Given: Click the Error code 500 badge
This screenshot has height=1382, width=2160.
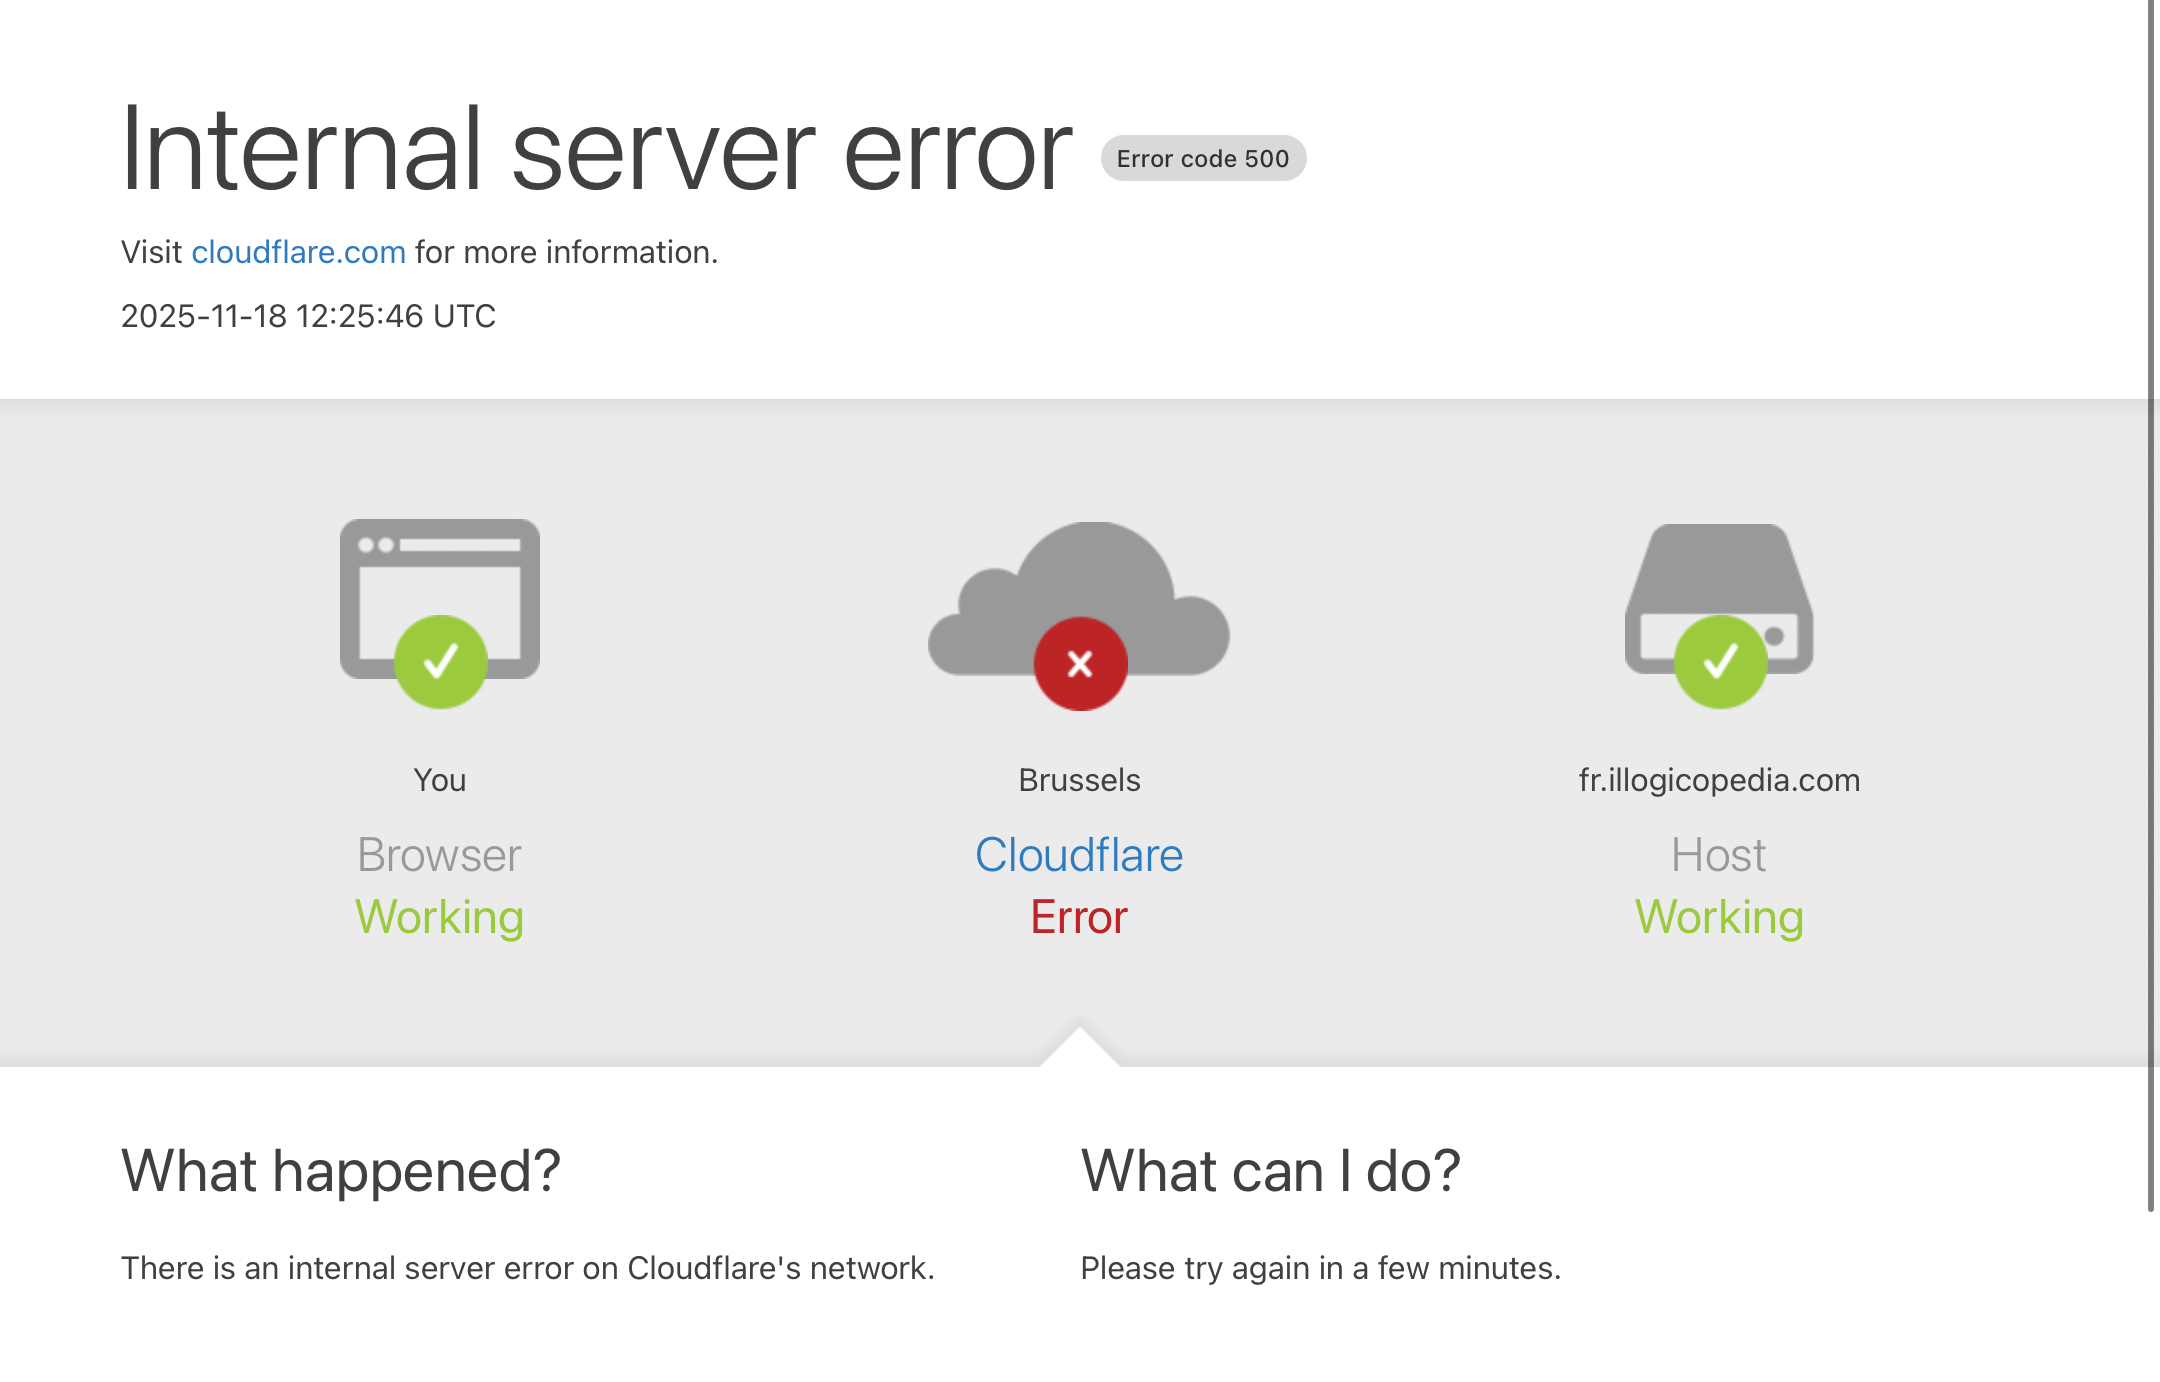Looking at the screenshot, I should tap(1203, 158).
